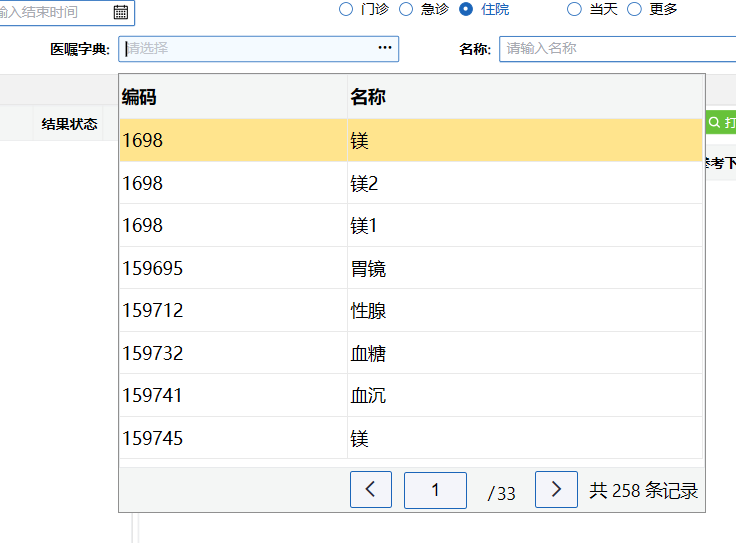Open the 医嘱字典 ellipsis lookup
The image size is (736, 543).
pyautogui.click(x=385, y=48)
